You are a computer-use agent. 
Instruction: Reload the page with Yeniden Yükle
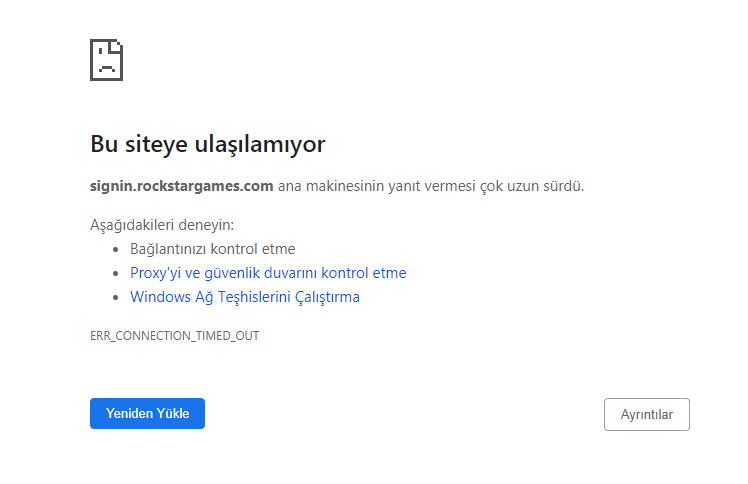pos(147,413)
